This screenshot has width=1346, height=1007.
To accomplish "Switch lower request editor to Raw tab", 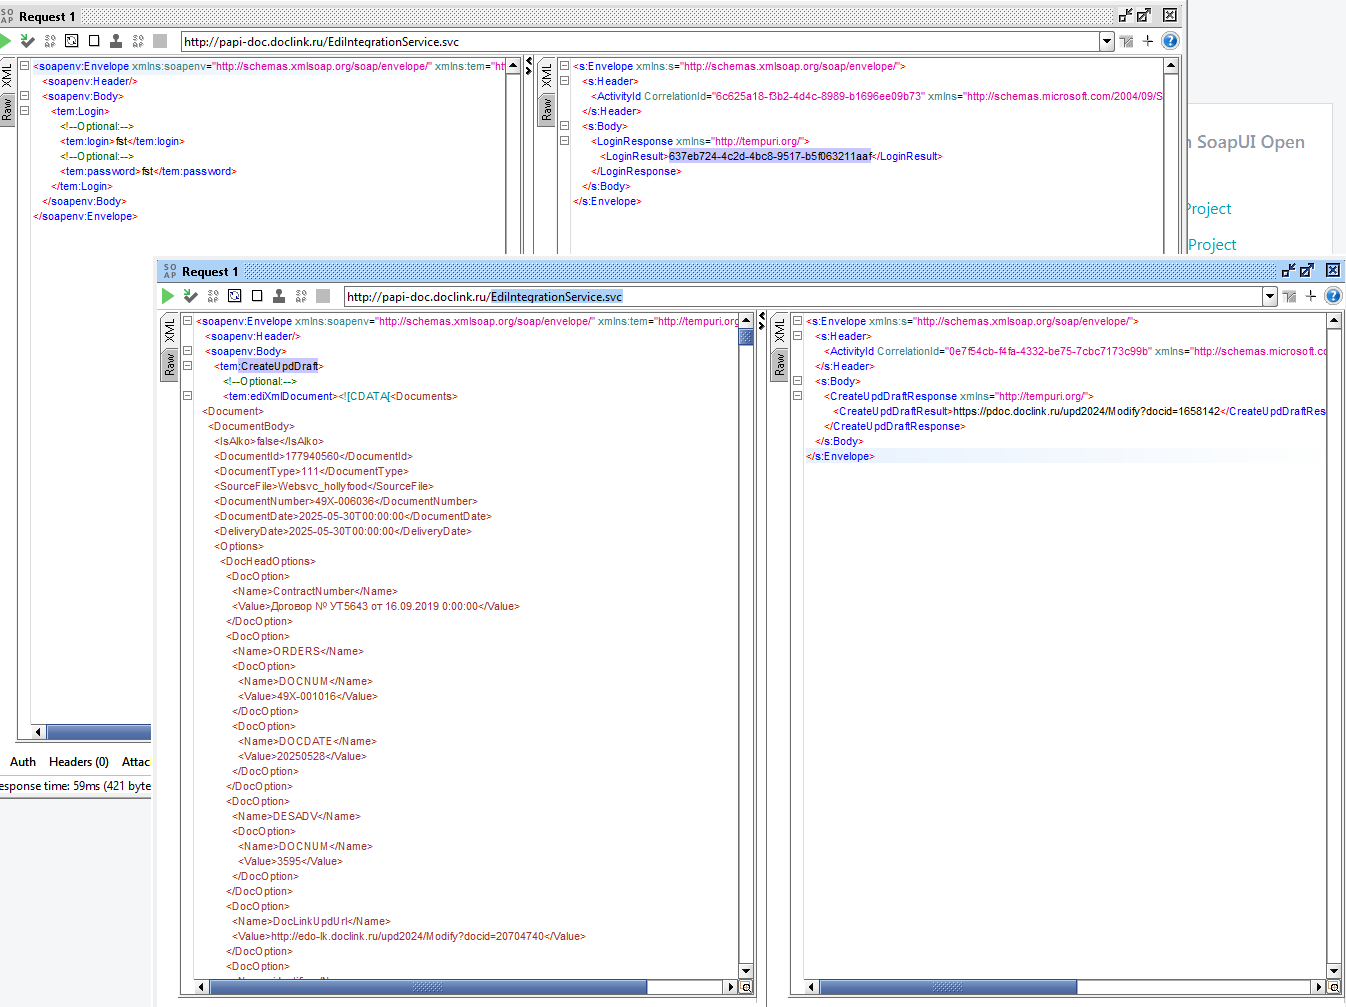I will point(170,364).
